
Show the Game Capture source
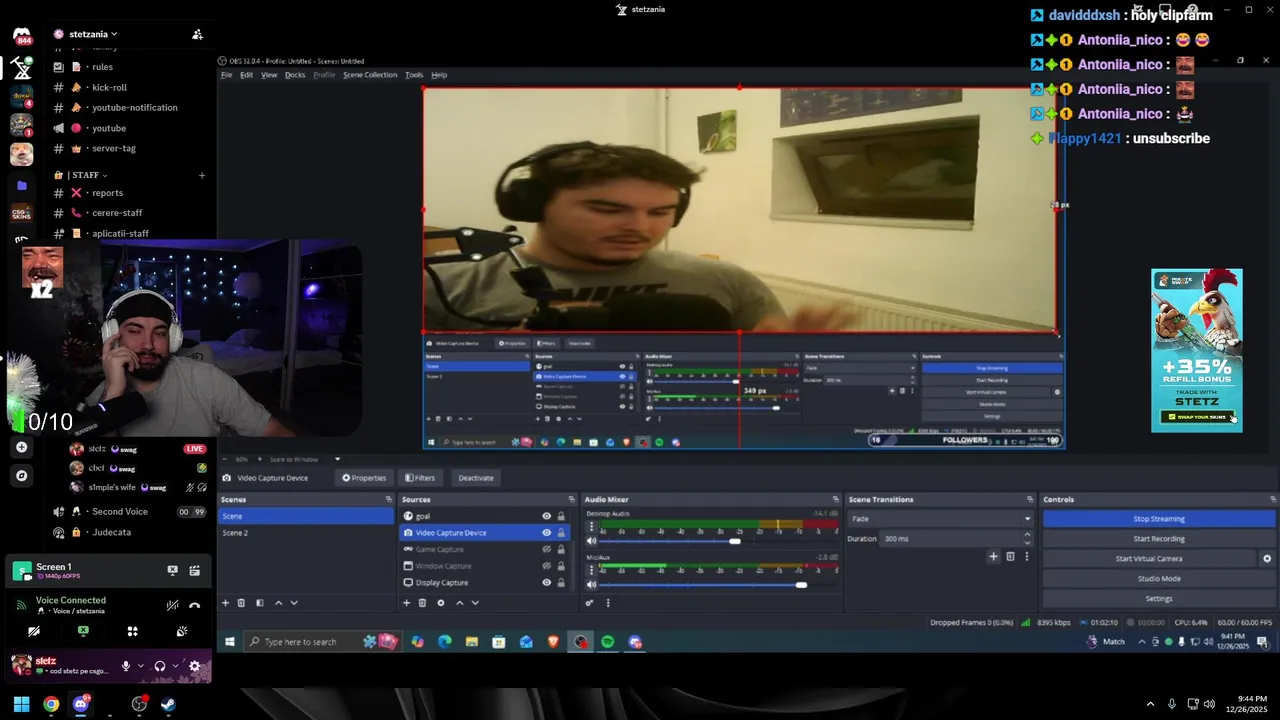pos(546,549)
